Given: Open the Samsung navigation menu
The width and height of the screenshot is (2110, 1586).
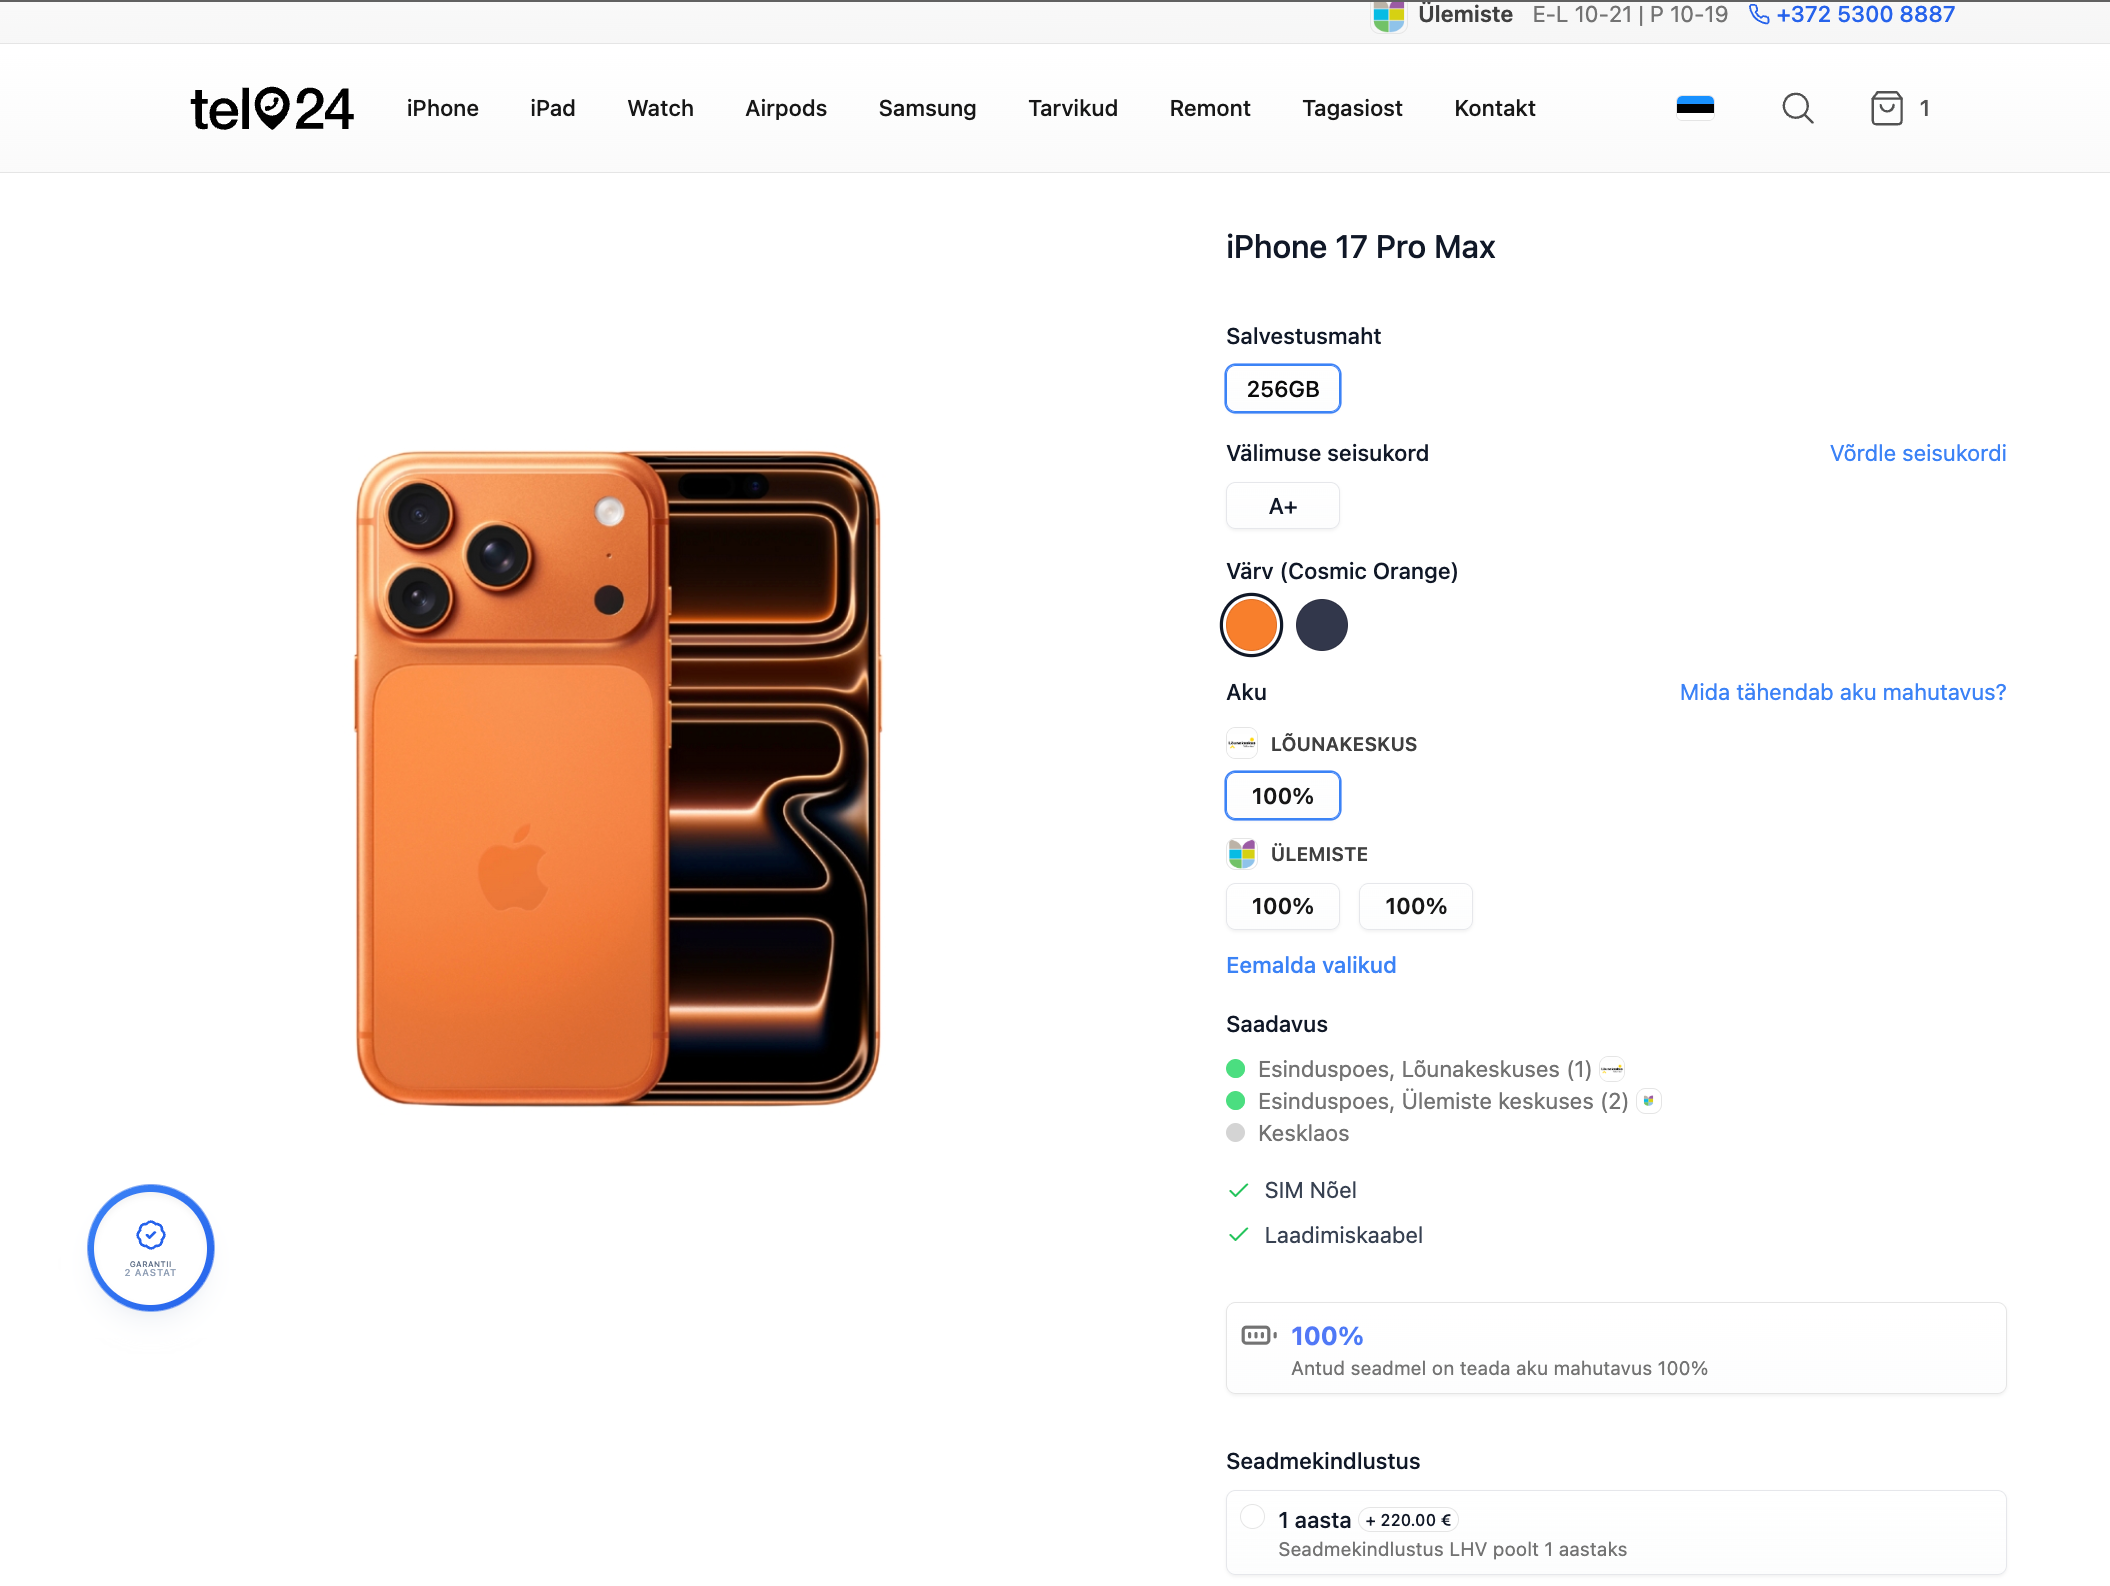Looking at the screenshot, I should (927, 108).
